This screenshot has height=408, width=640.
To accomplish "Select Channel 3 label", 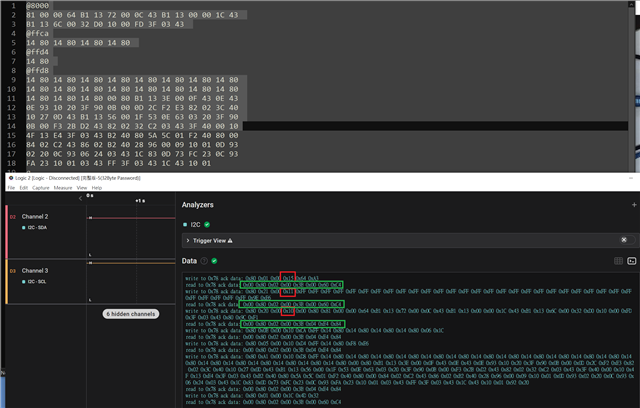I will point(35,271).
